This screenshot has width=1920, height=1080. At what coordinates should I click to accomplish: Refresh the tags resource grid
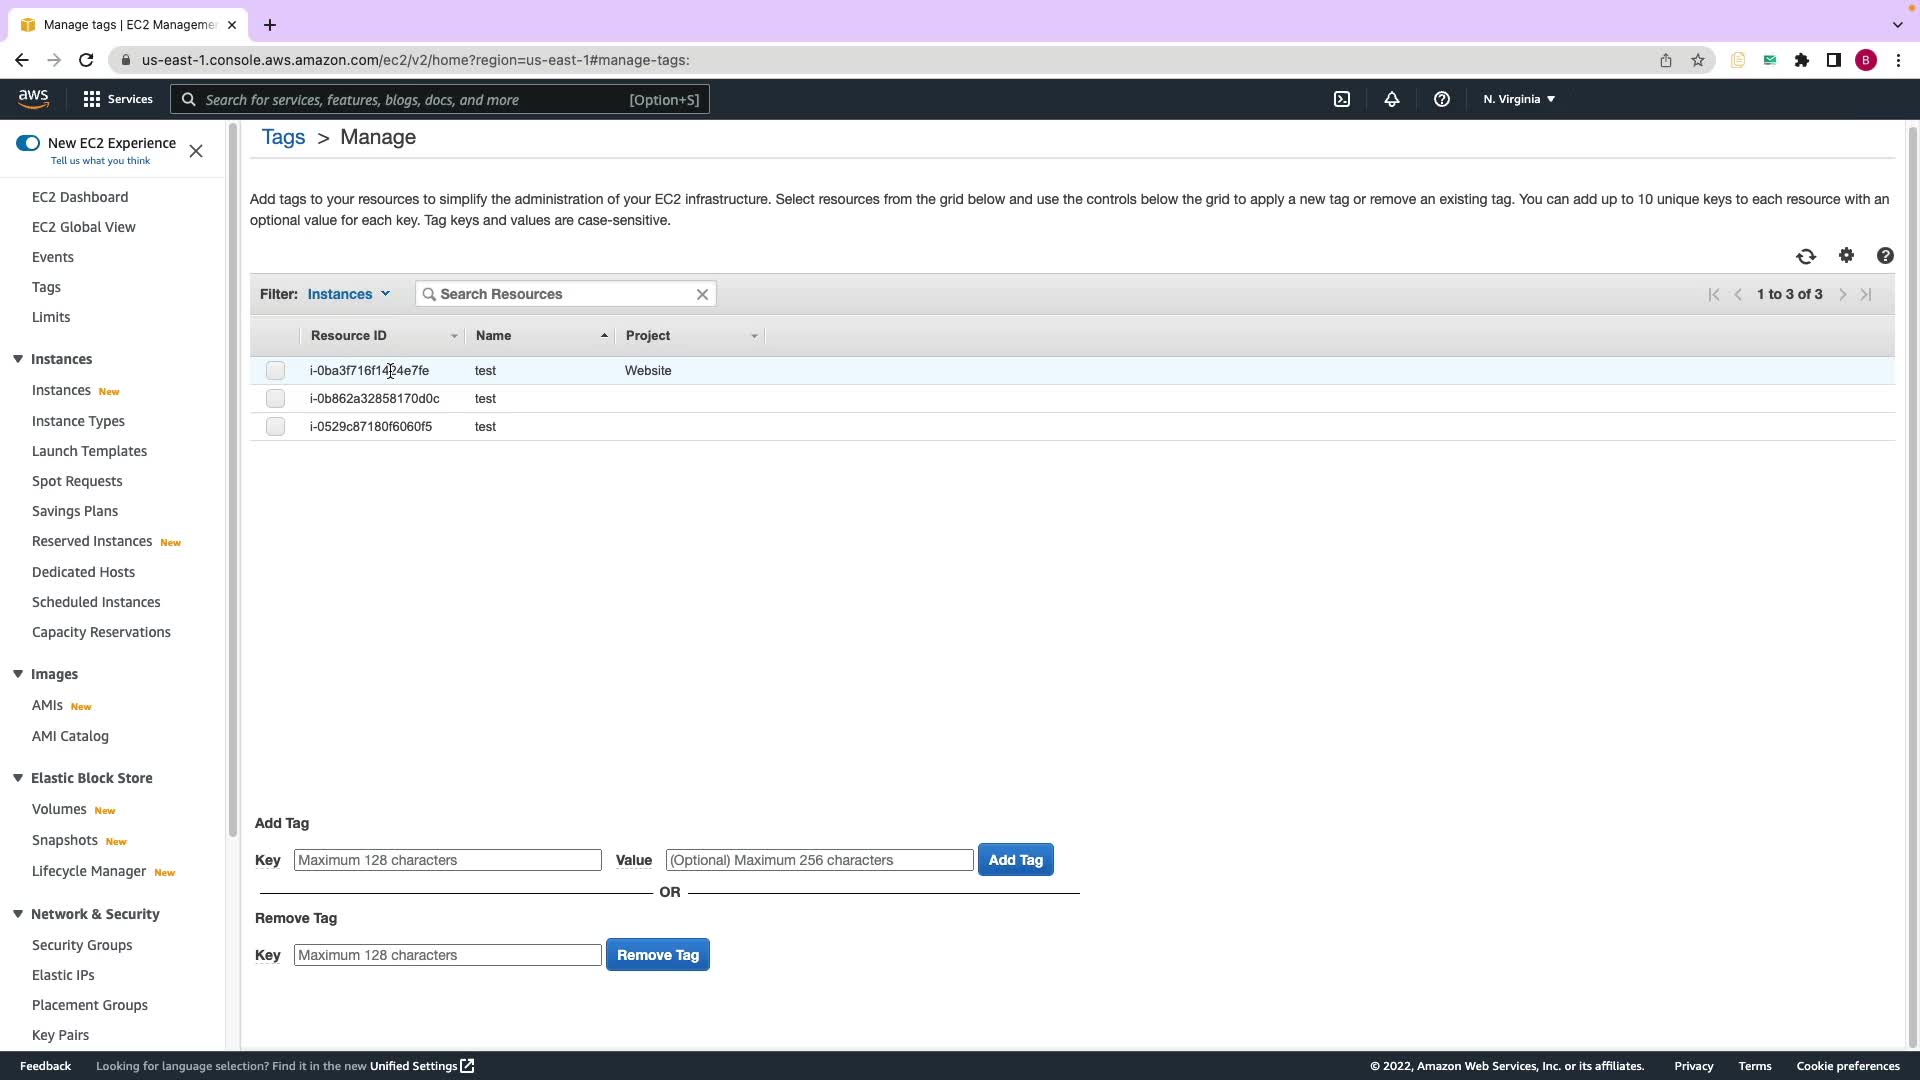tap(1805, 257)
